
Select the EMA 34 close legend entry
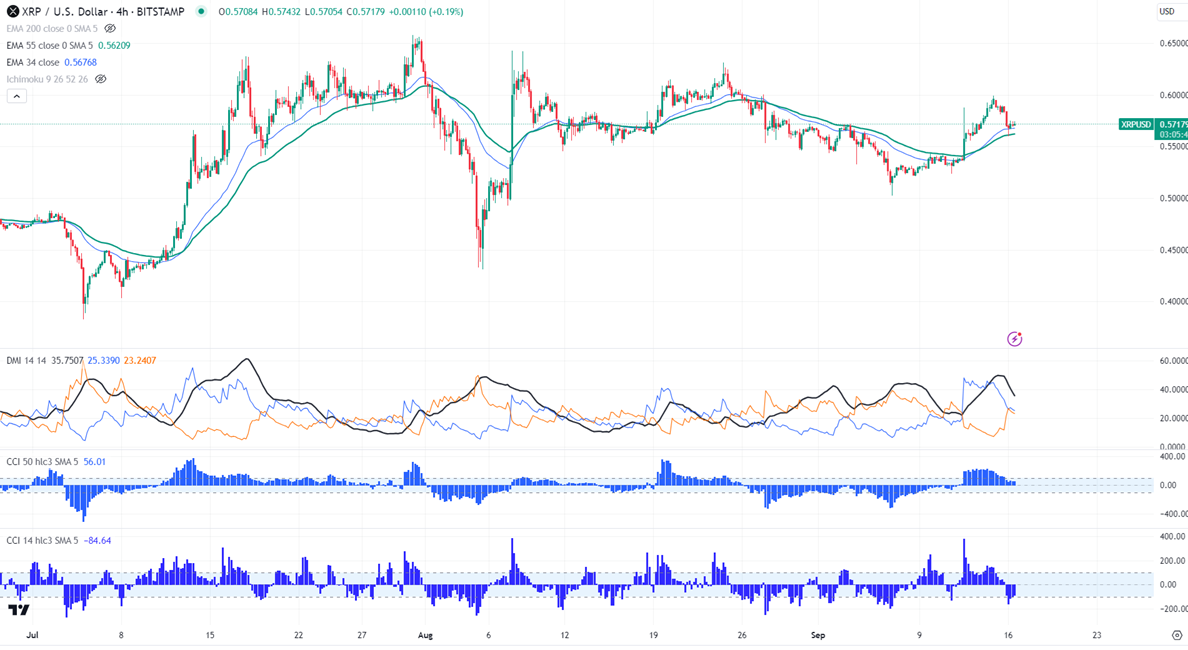coord(33,62)
